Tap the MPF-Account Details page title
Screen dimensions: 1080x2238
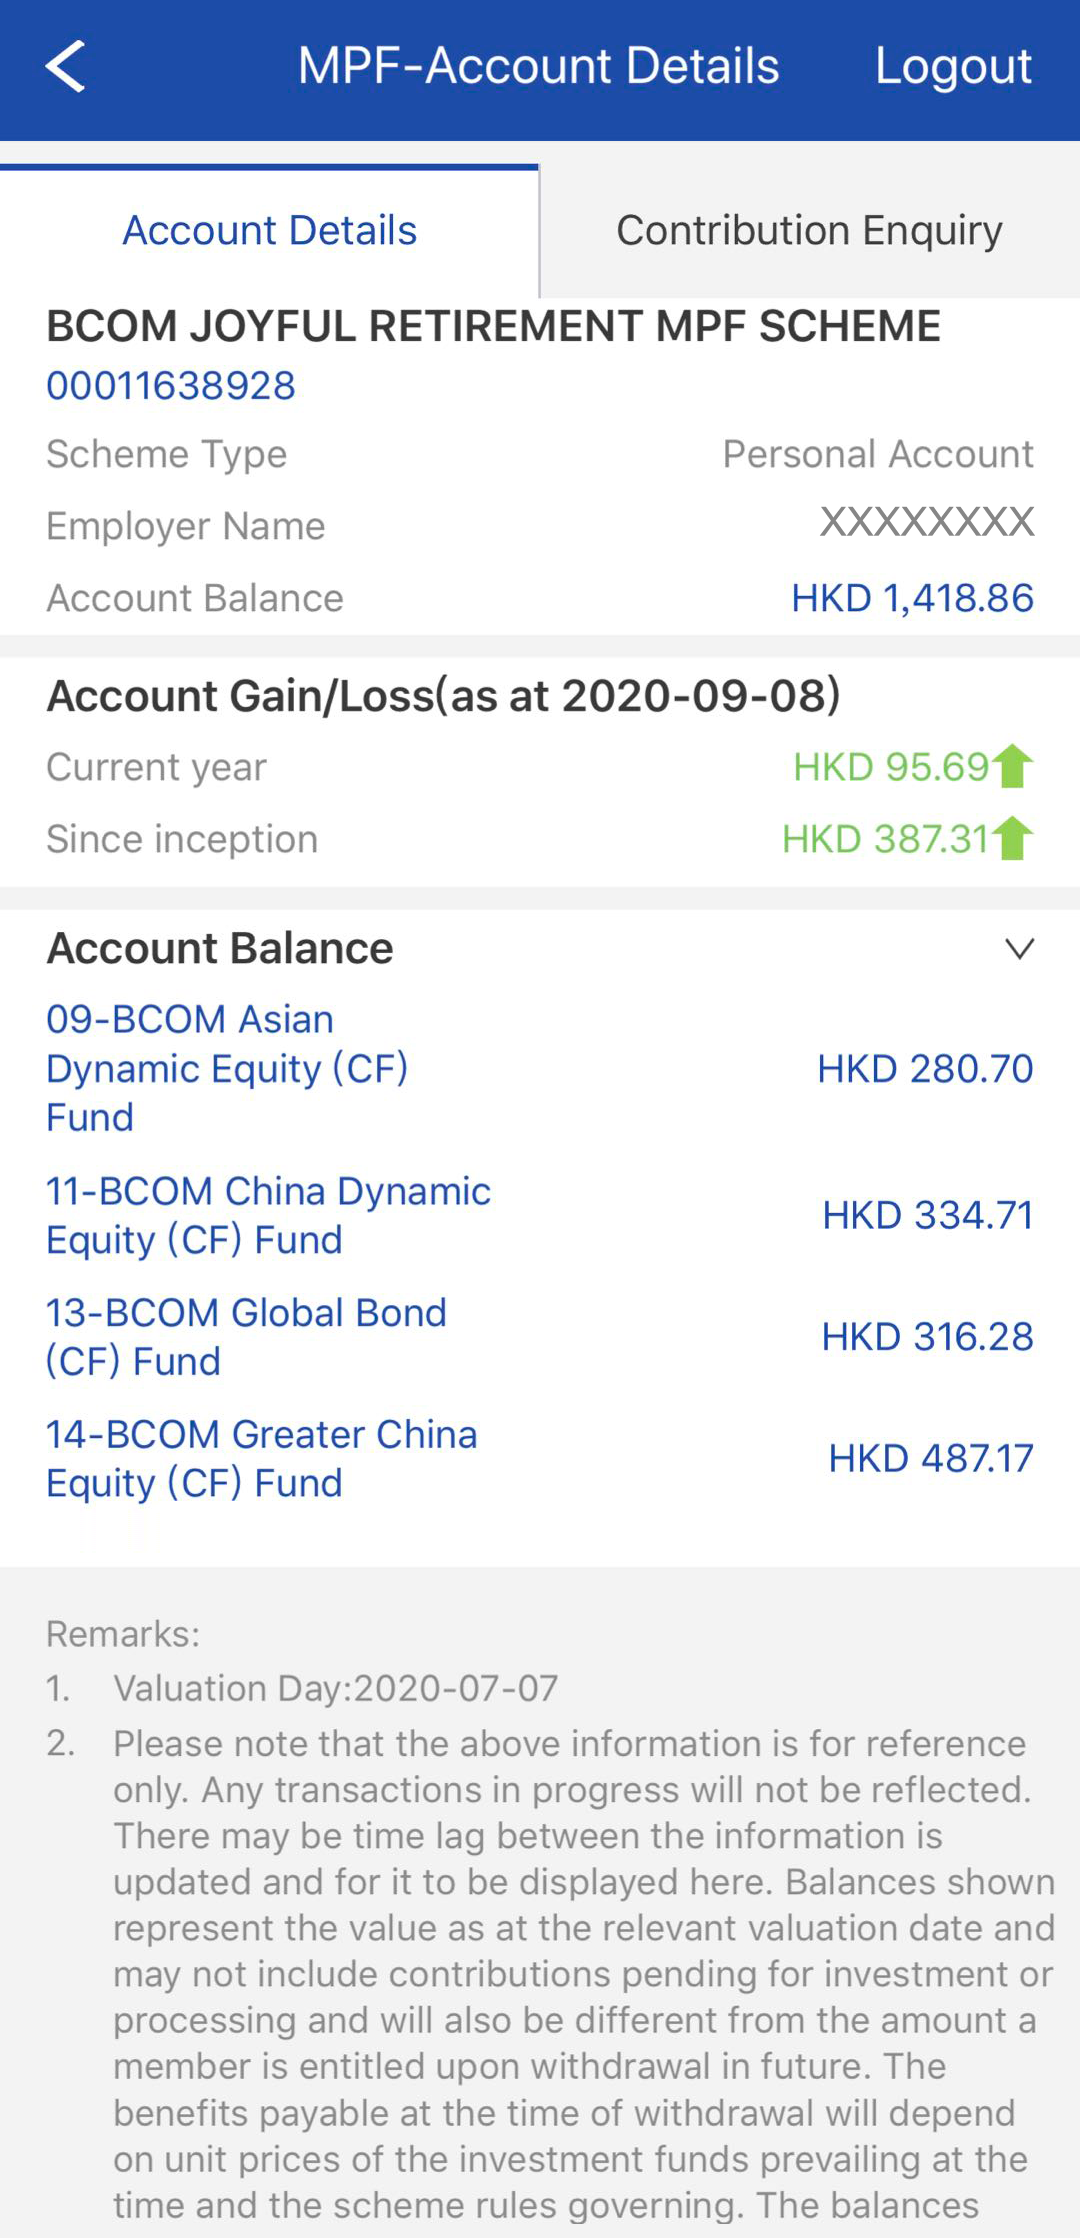click(x=538, y=67)
